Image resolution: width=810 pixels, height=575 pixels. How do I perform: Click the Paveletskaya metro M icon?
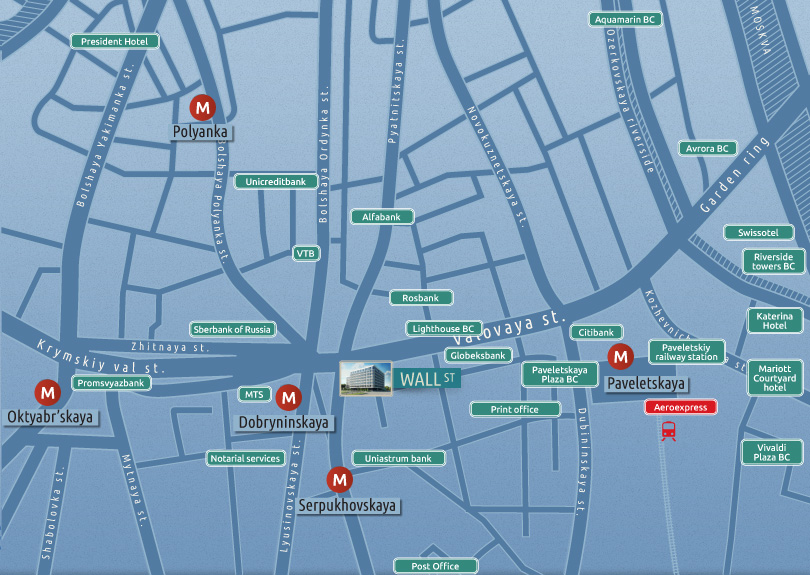point(620,356)
